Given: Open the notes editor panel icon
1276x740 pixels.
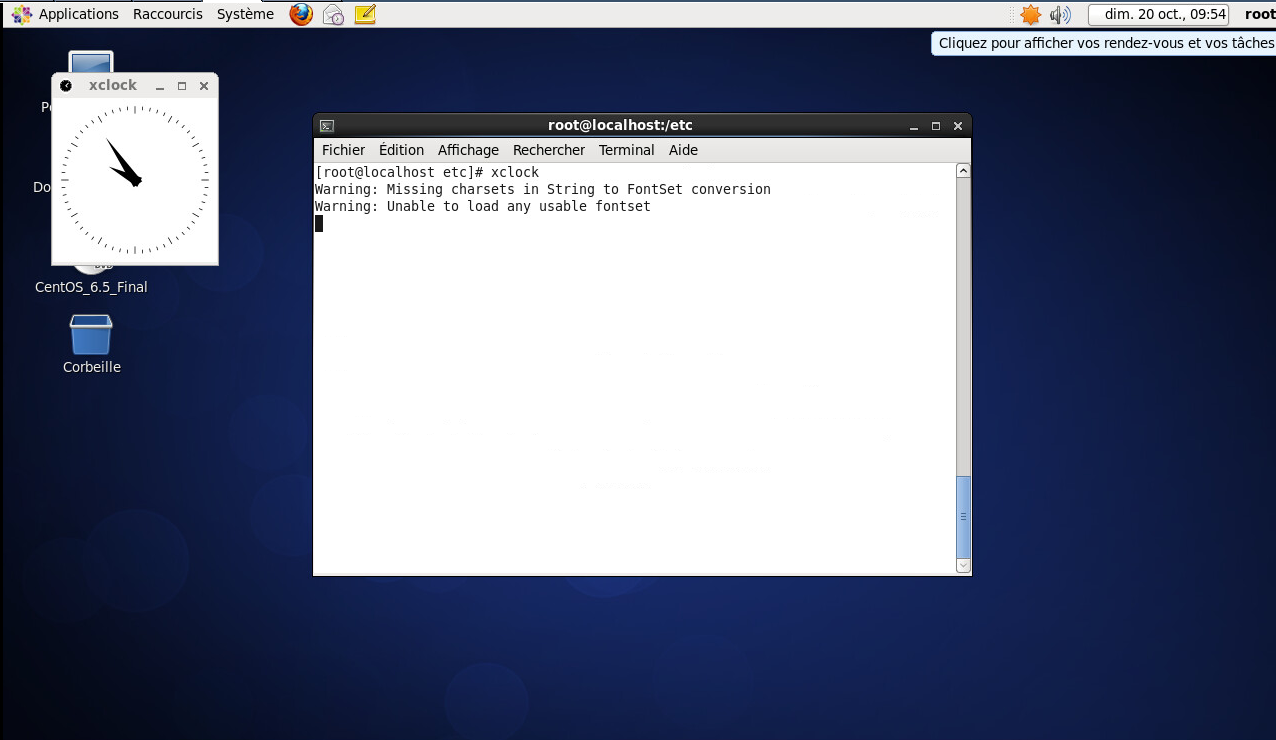Looking at the screenshot, I should (365, 14).
